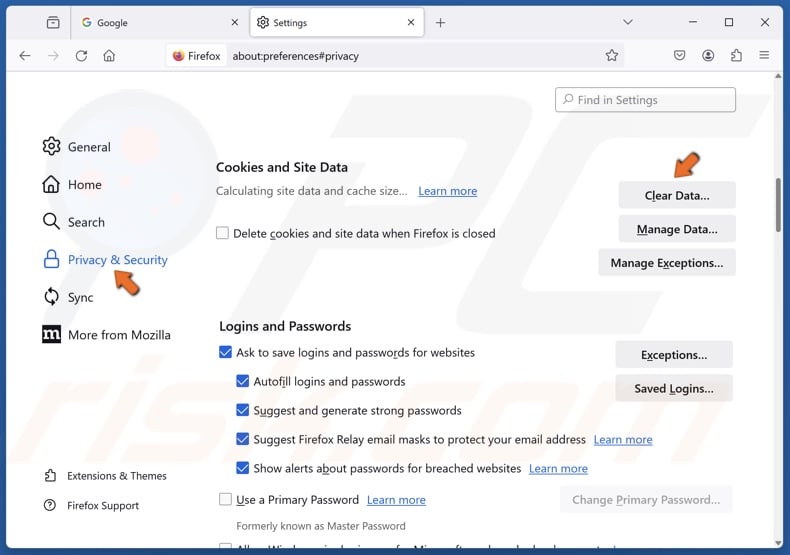Click Learn more about breached websites
The height and width of the screenshot is (555, 790).
558,469
